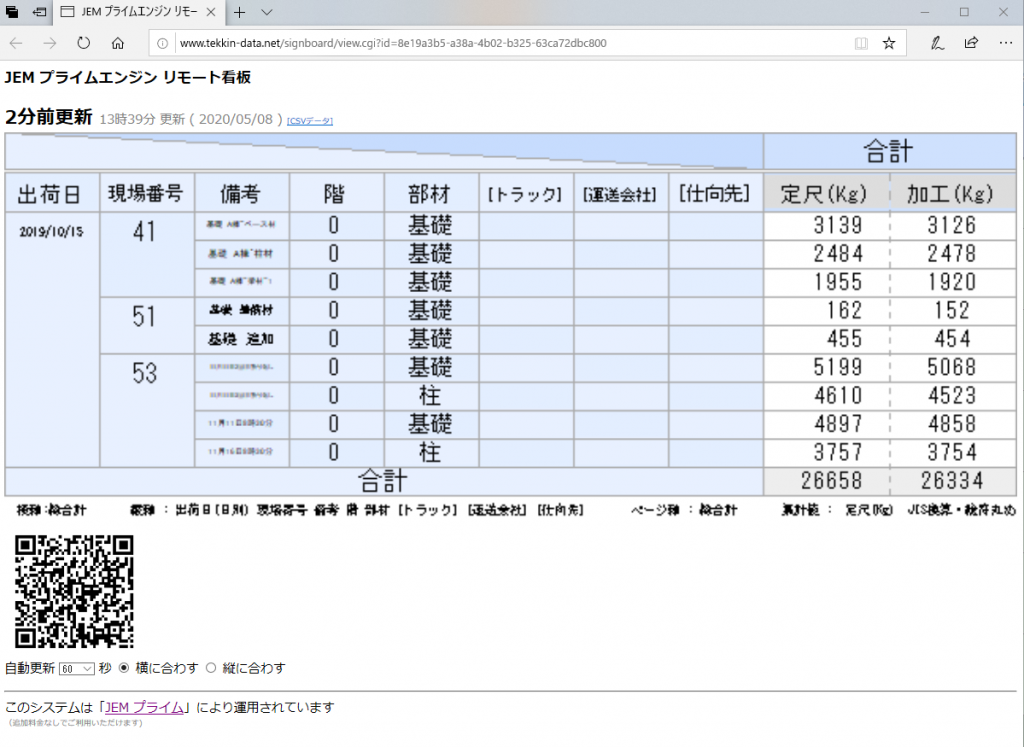Add notes to the page
Image resolution: width=1024 pixels, height=747 pixels.
937,43
